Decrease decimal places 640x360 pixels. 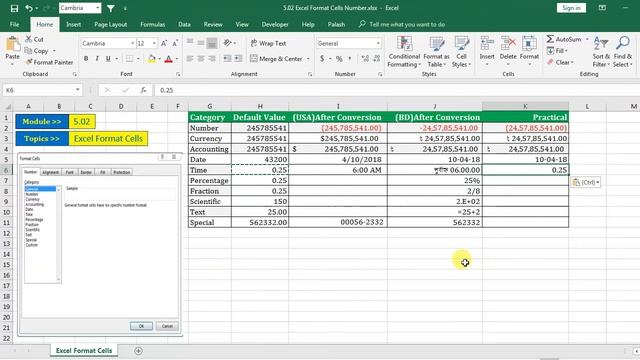(x=377, y=59)
